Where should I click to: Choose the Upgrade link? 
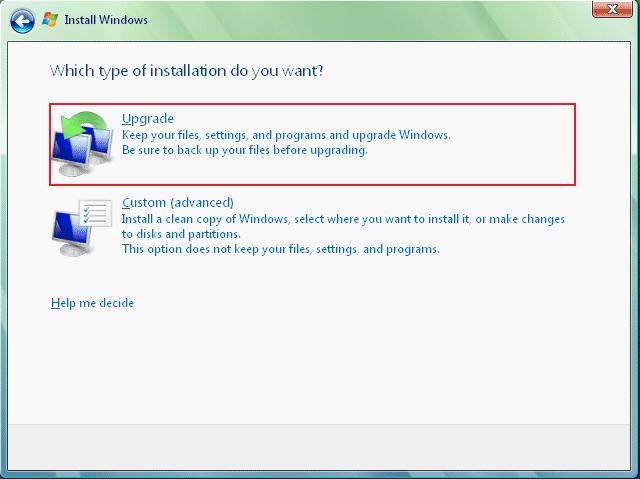(x=148, y=118)
